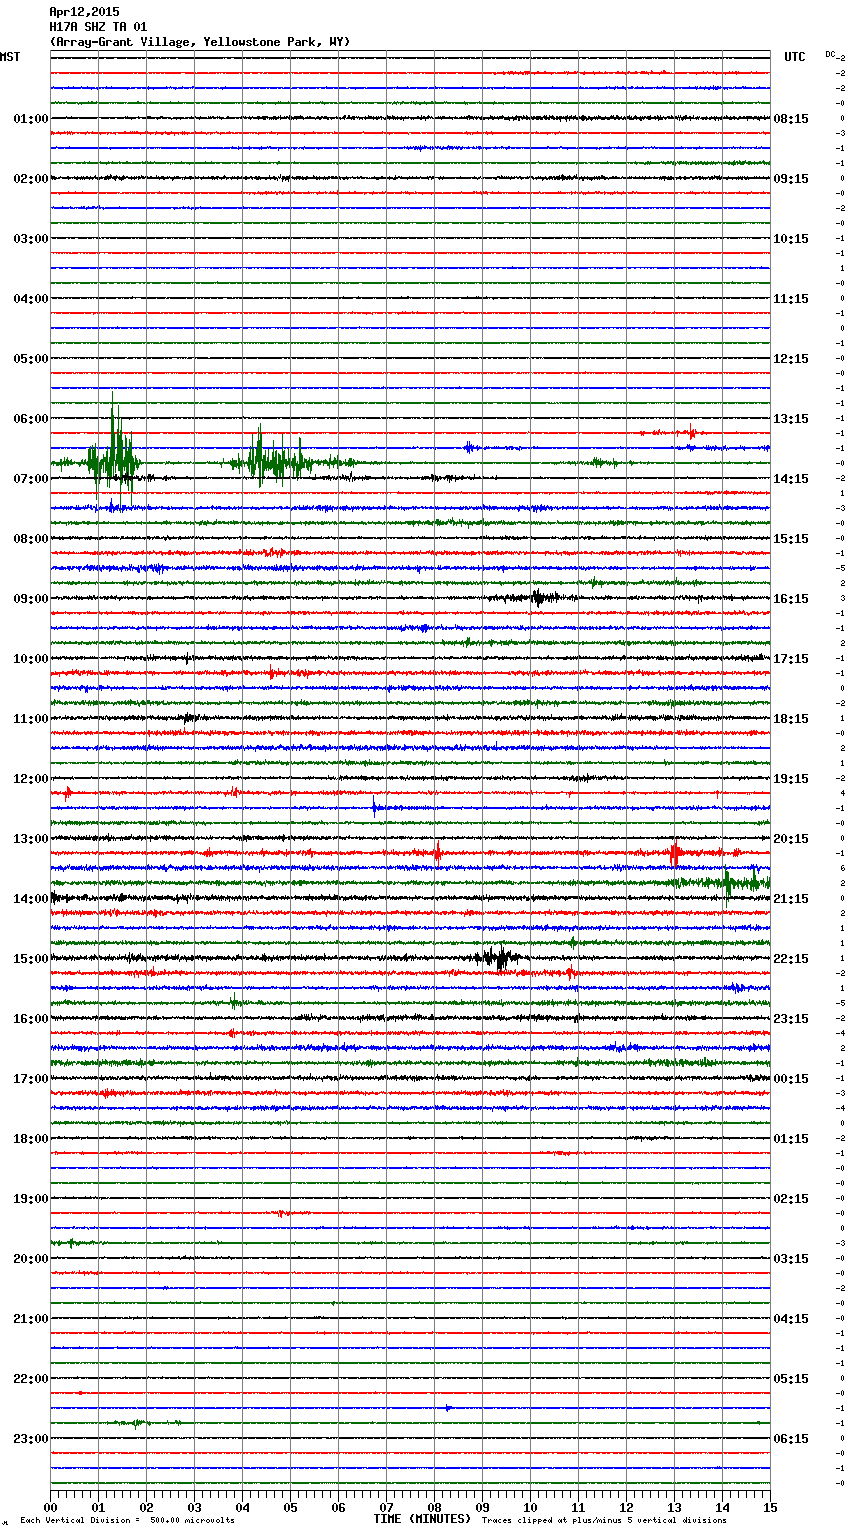Screen dimensions: 850x1534
Task: Select the 01:00 MST time label
Action: [x=30, y=119]
